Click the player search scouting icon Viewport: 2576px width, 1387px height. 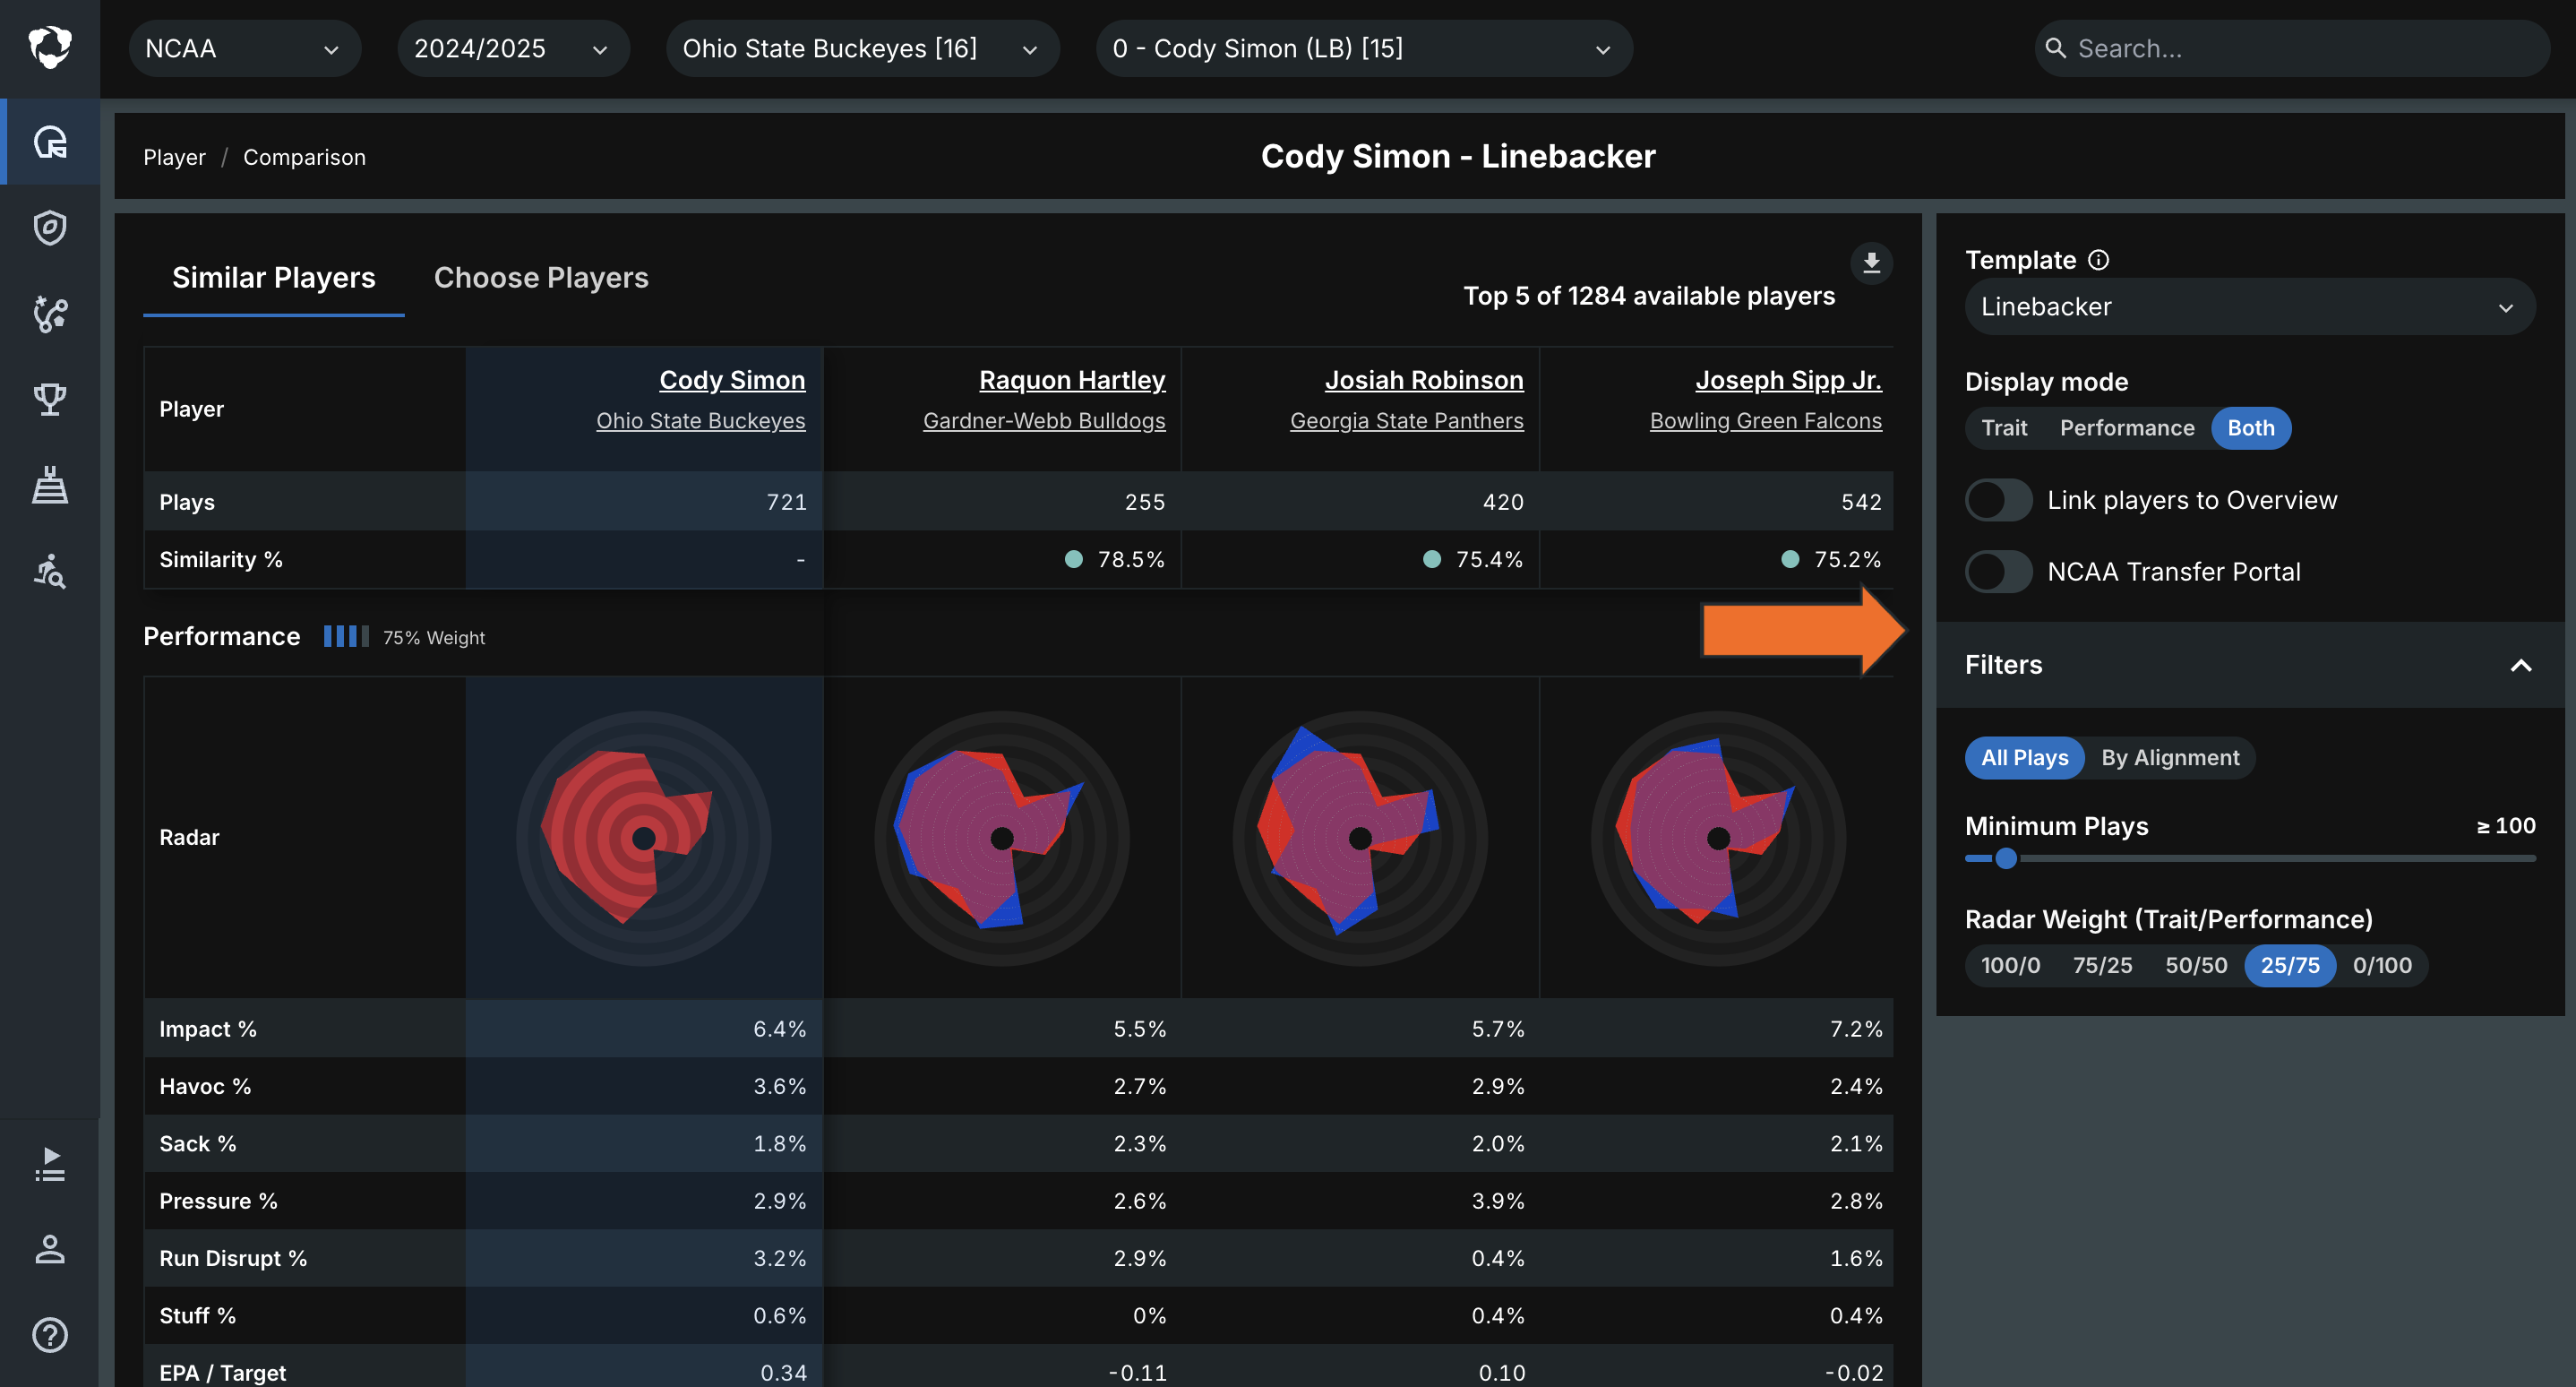coord(50,571)
